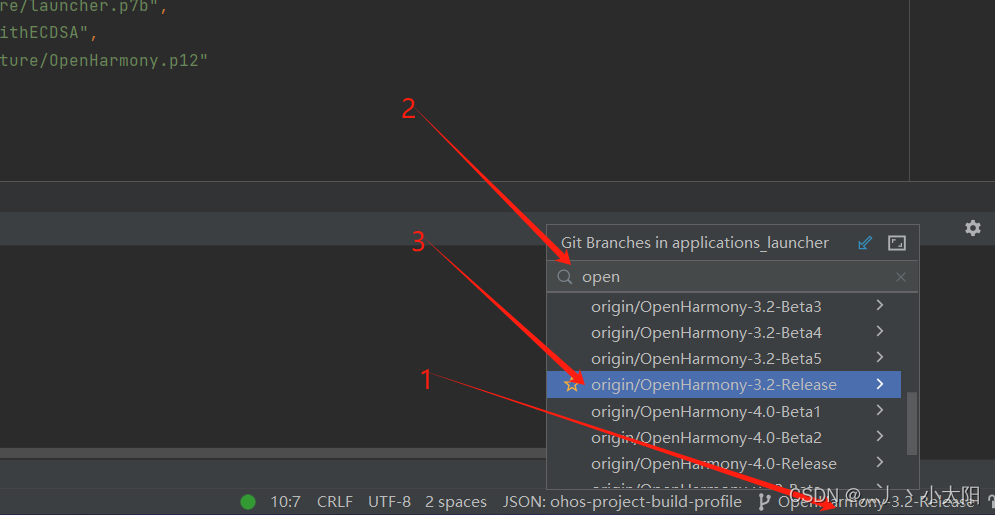Click Git Branches in applications_launcher title
The height and width of the screenshot is (515, 995).
695,243
